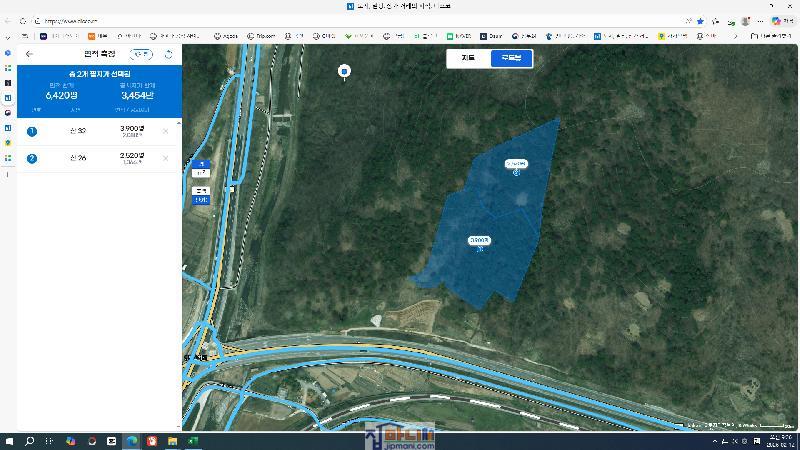Viewport: 800px width, 450px height.
Task: Click the refresh icon in the panel header
Action: (x=168, y=54)
